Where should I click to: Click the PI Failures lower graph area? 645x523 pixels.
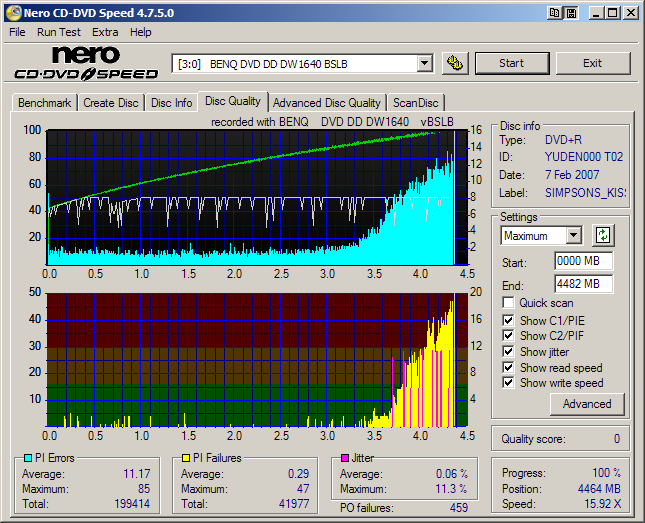click(257, 360)
